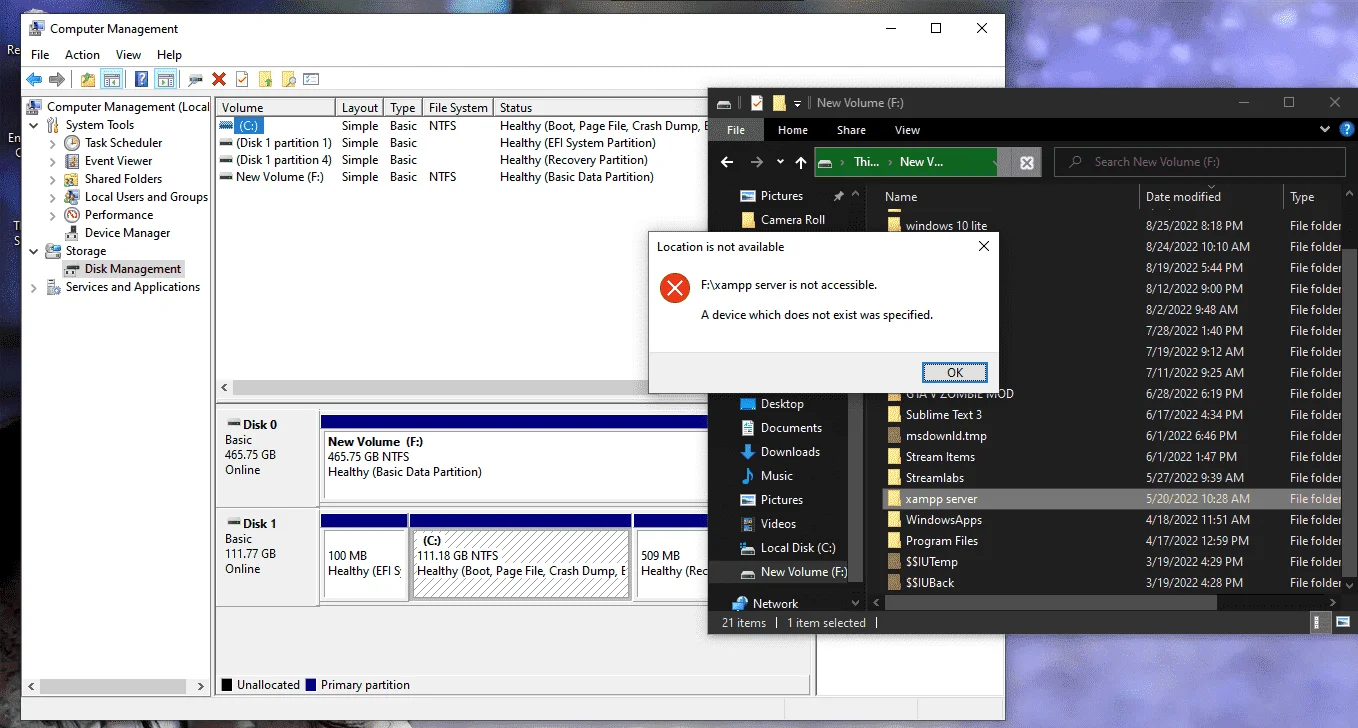Click the blue Back arrow in Computer Management toolbar

click(34, 80)
